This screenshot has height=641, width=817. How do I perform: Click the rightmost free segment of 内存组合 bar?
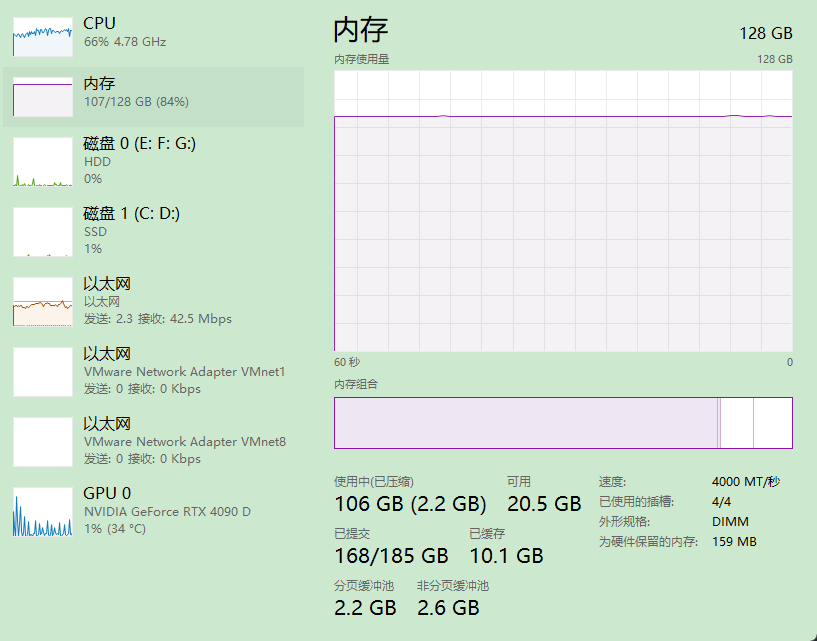(x=772, y=423)
